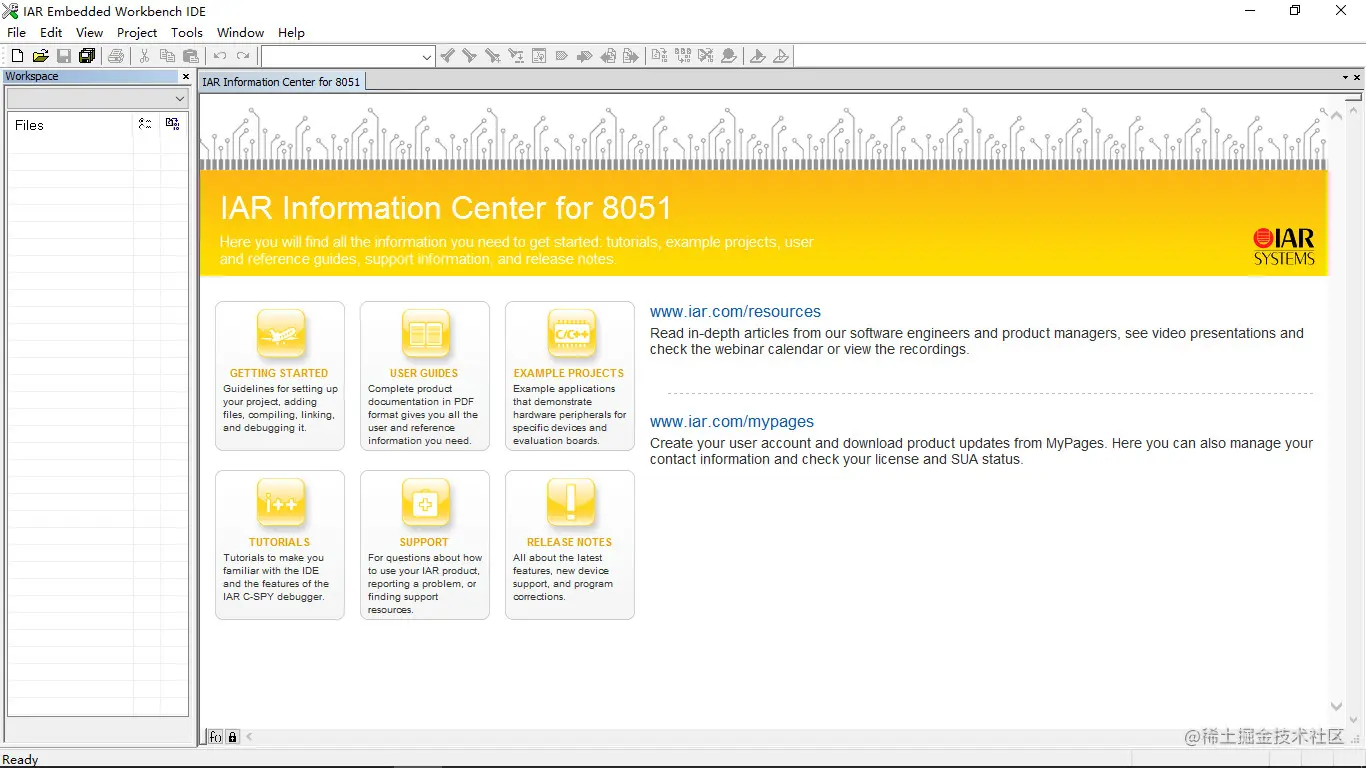The width and height of the screenshot is (1366, 768).
Task: Toggle the padlock icon below the editor
Action: [x=232, y=737]
